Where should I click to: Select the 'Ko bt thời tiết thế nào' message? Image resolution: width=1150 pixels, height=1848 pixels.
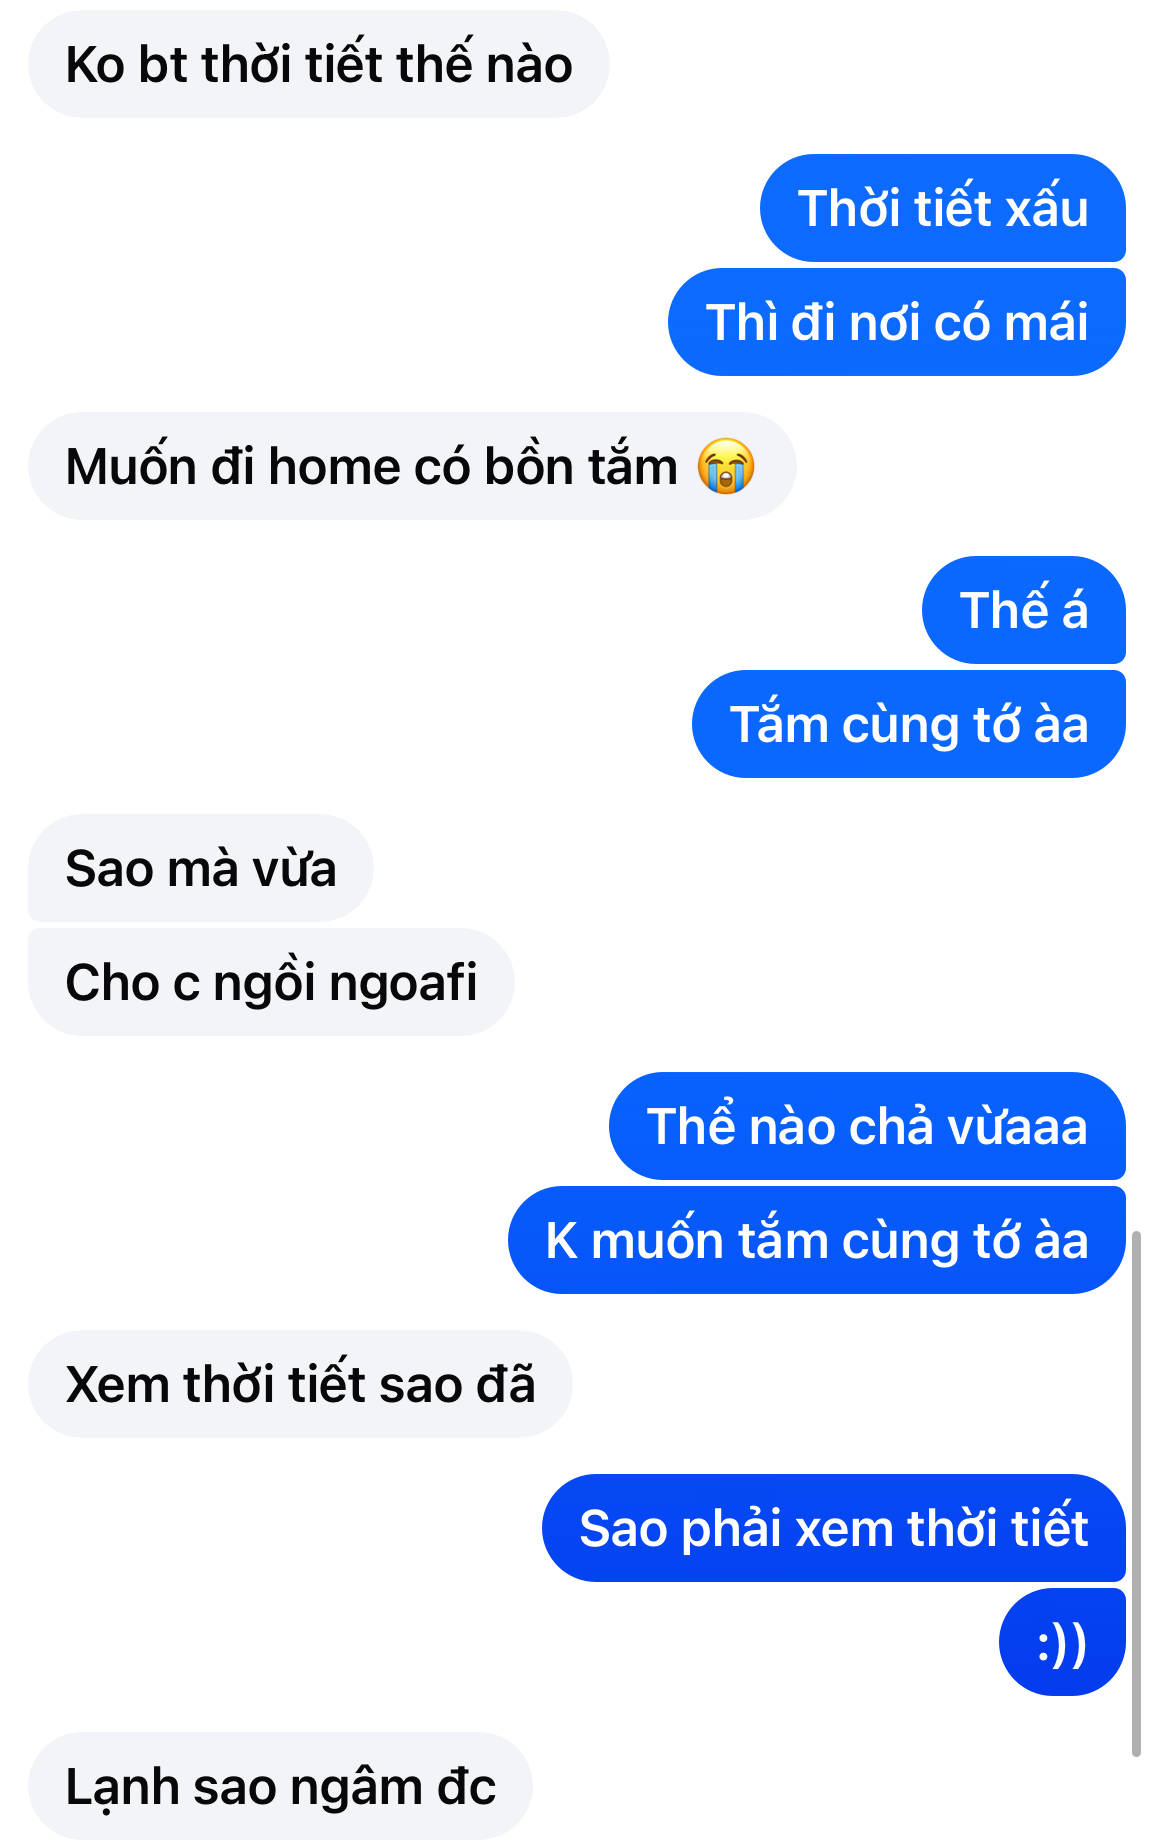(x=319, y=65)
